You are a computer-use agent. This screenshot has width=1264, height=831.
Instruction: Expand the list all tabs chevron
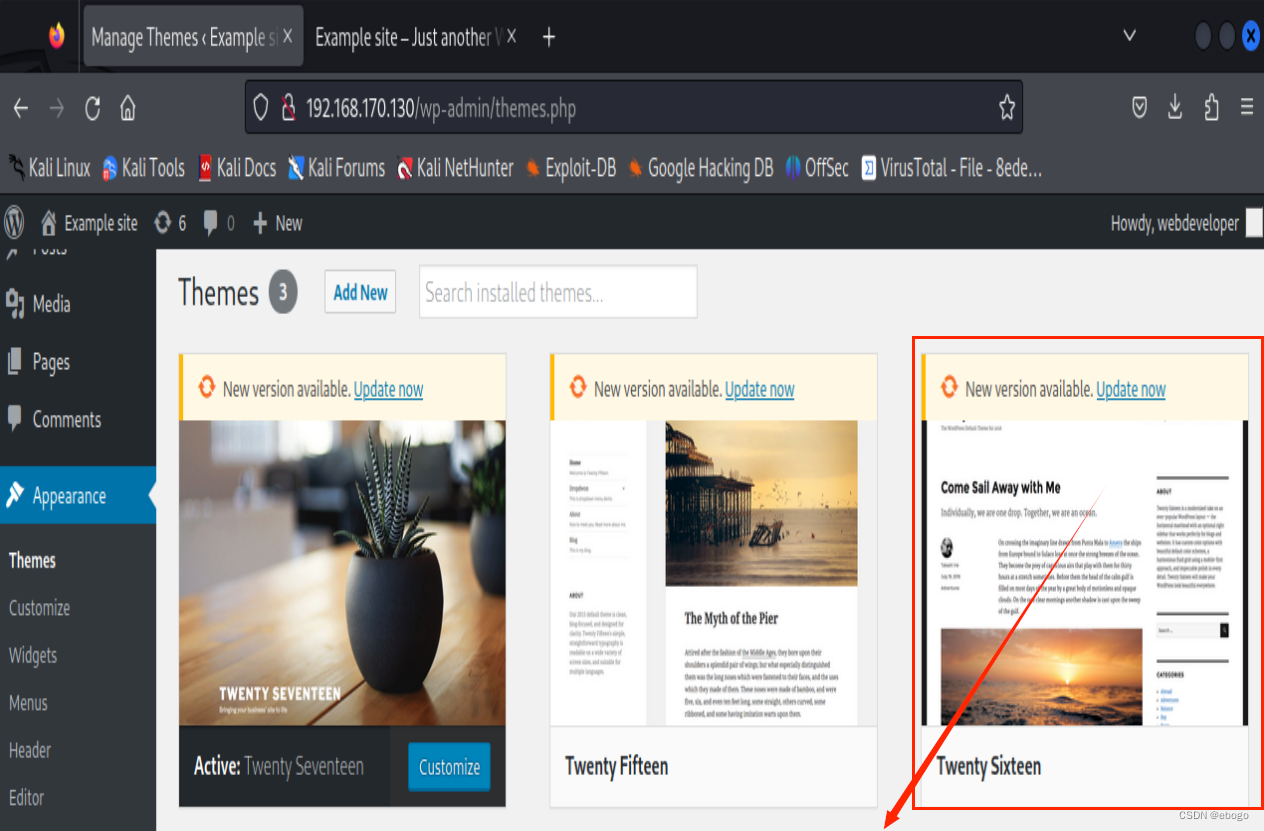point(1129,36)
